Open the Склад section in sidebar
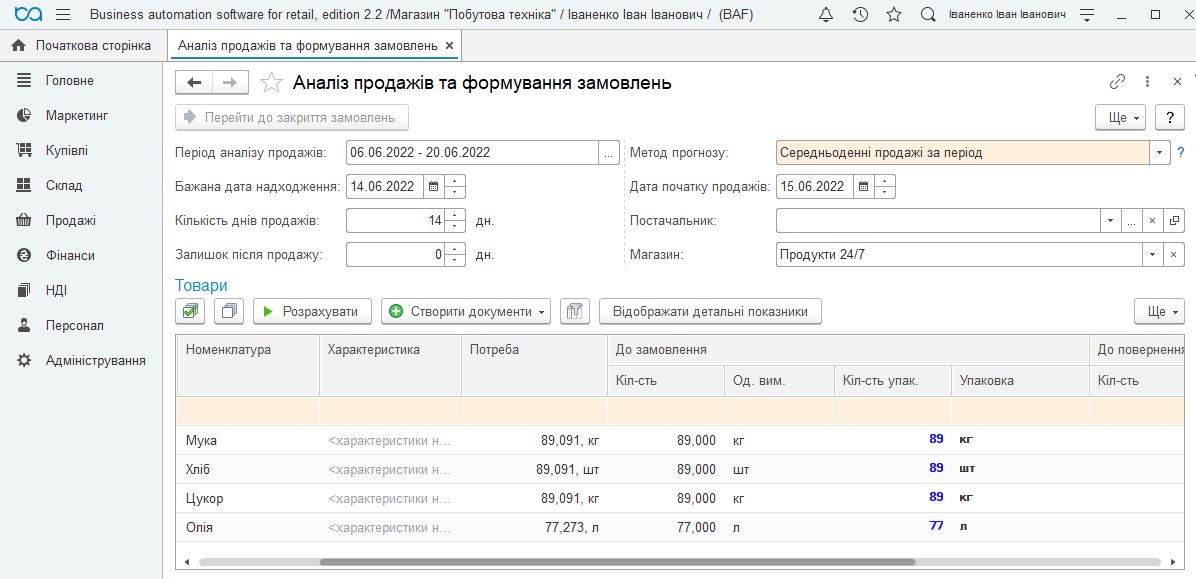 [x=64, y=185]
